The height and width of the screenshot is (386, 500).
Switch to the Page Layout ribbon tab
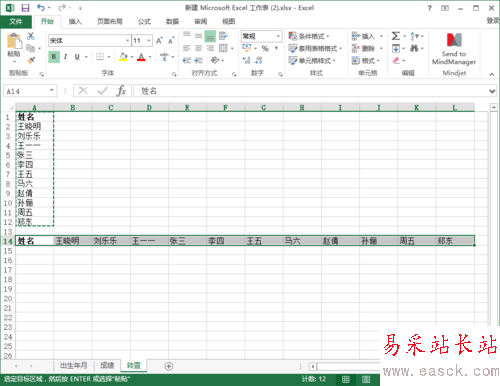click(109, 22)
